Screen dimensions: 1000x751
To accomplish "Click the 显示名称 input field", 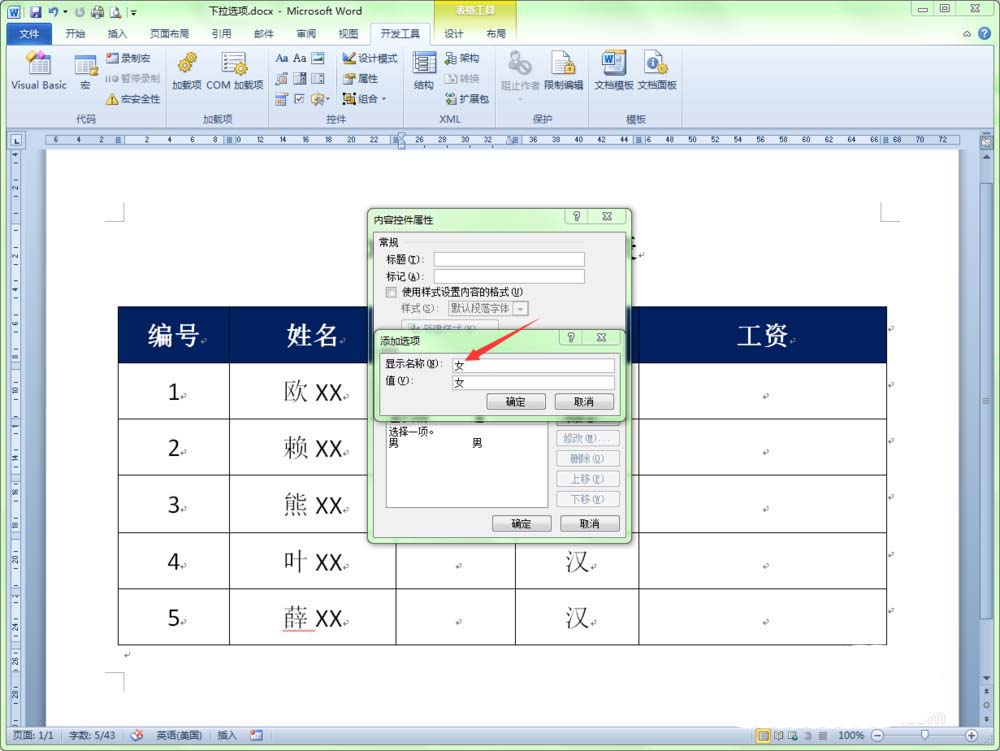I will click(533, 365).
